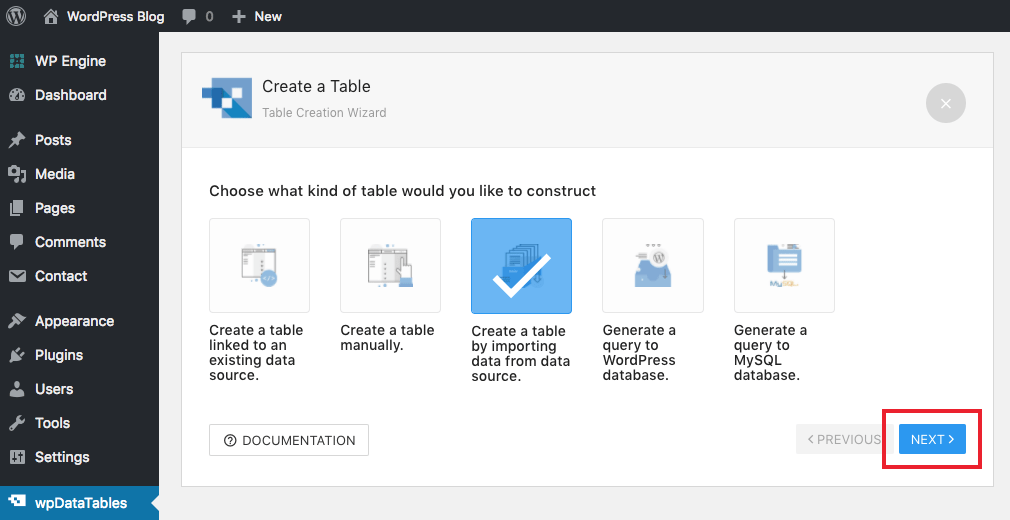
Task: Click 'Generate a query to WordPress database.' text
Action: point(639,352)
